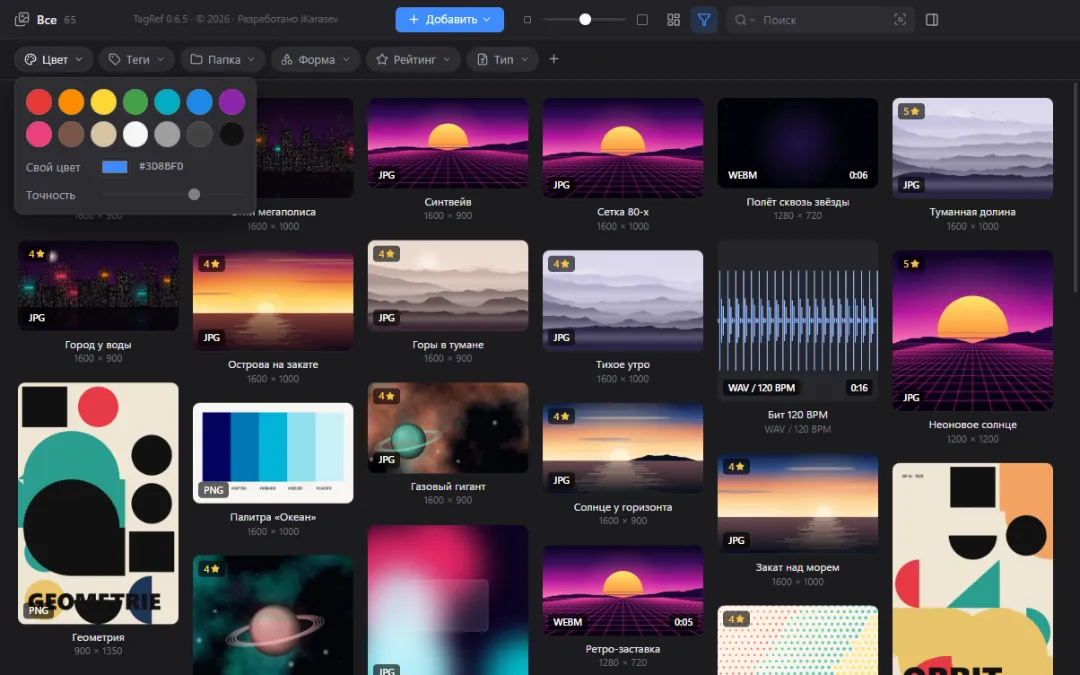
Task: Click the "Острова на закате" title text
Action: pyautogui.click(x=273, y=364)
